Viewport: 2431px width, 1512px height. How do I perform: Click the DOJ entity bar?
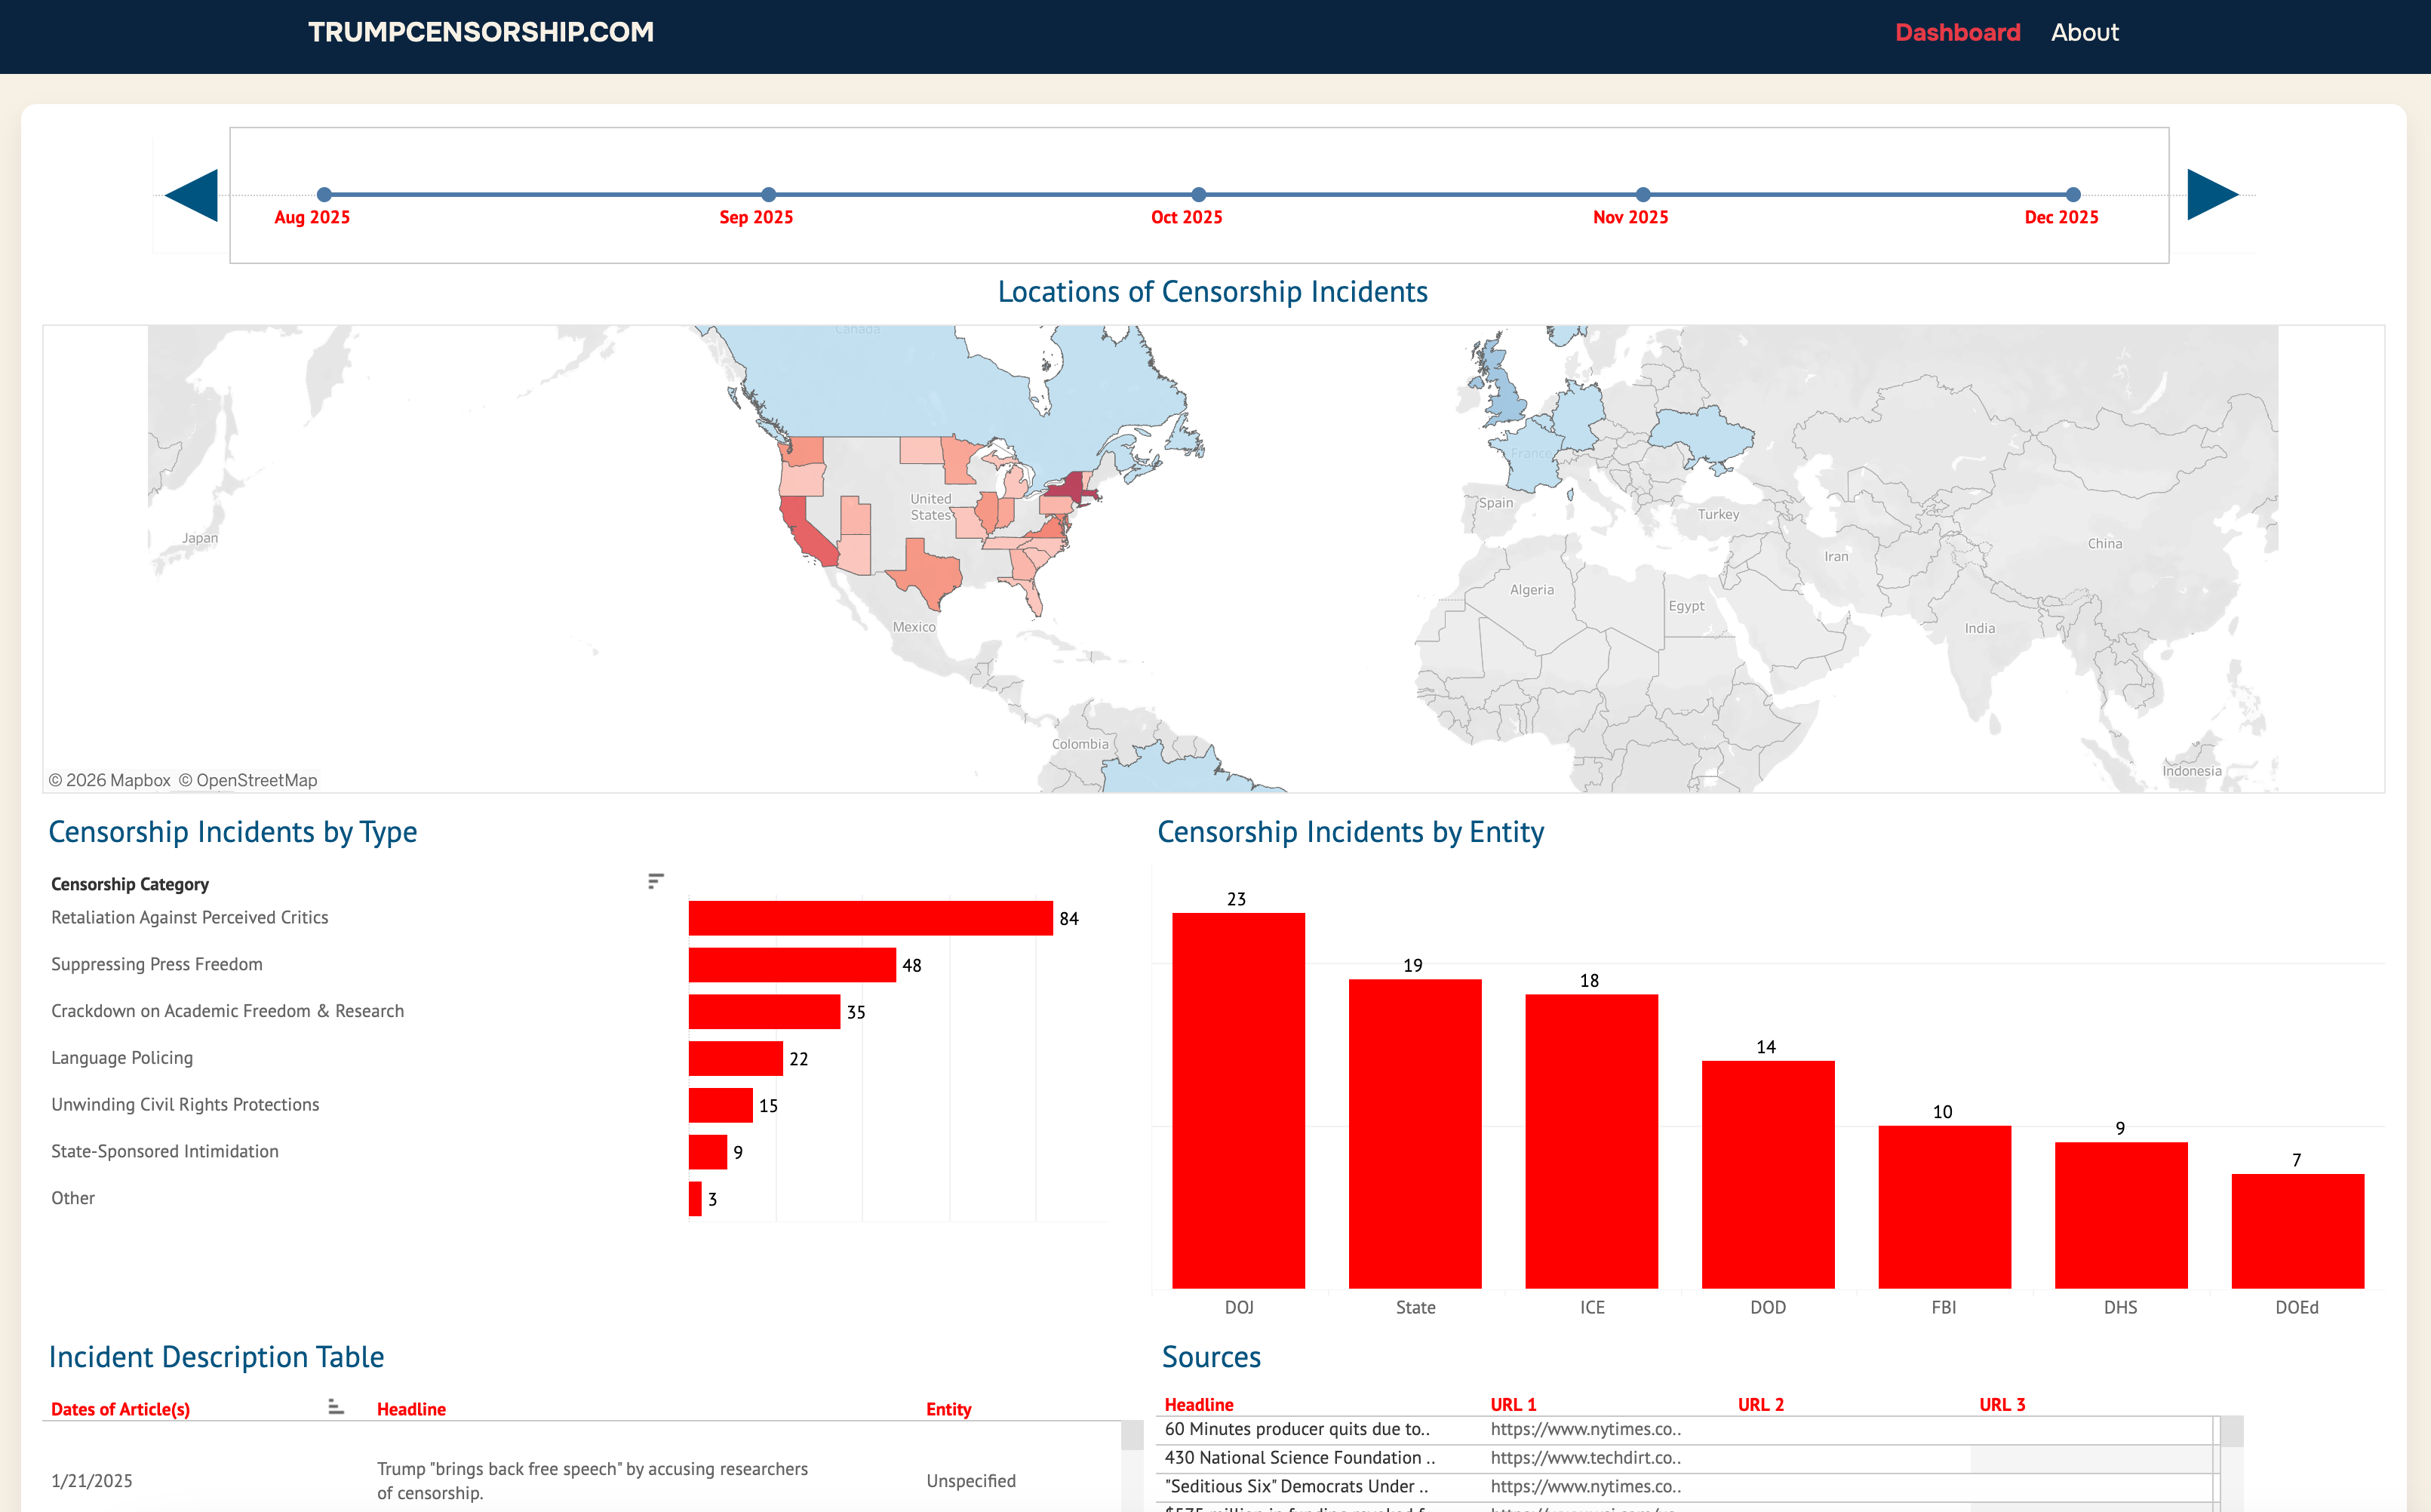click(1238, 1100)
